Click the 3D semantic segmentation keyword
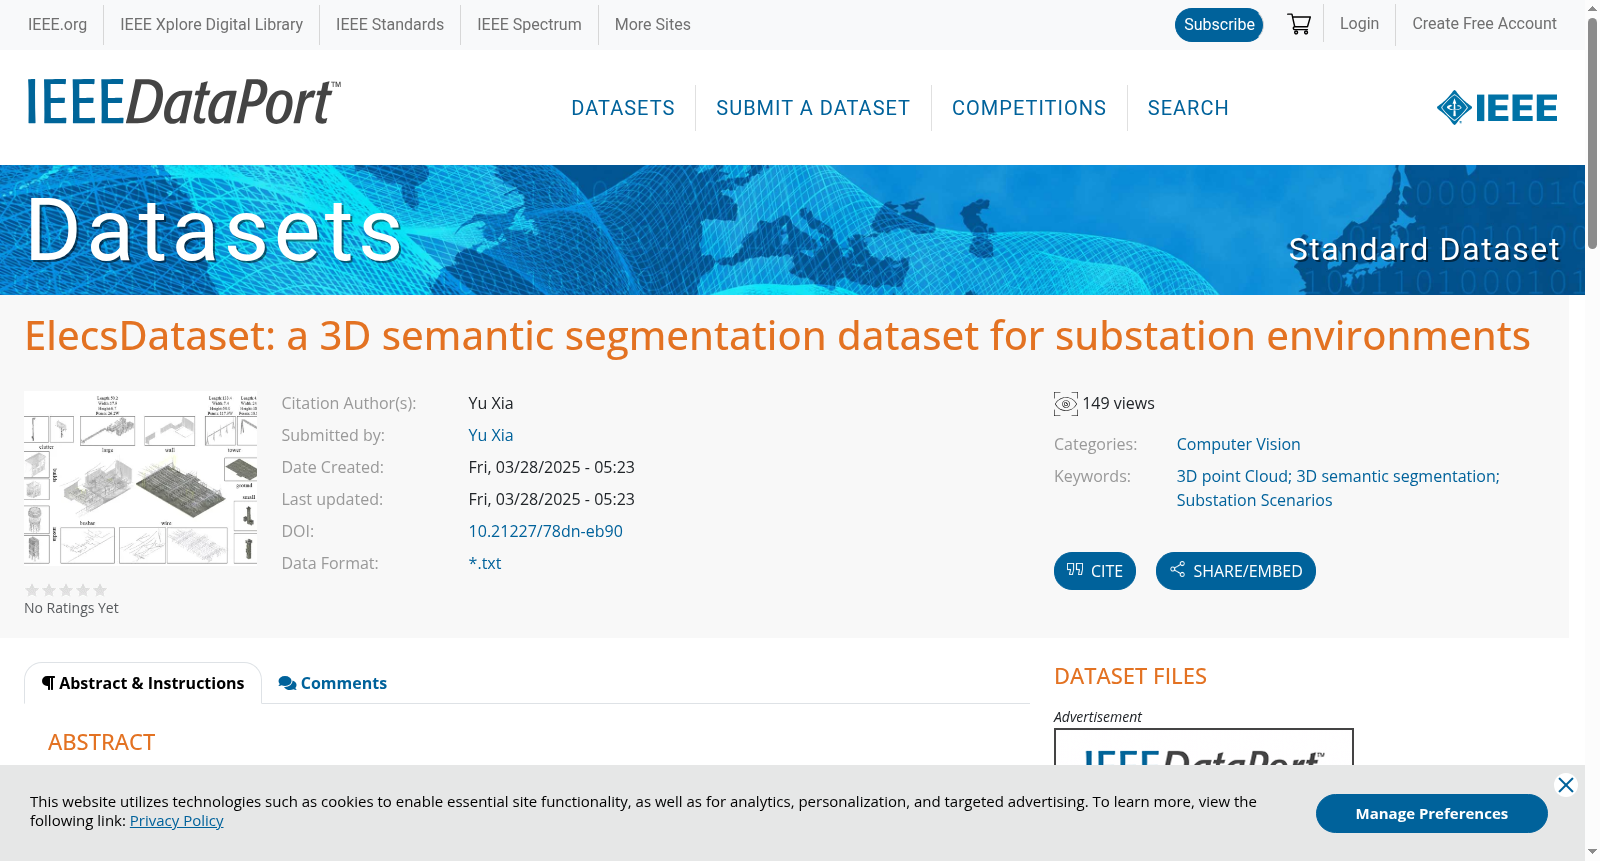Image resolution: width=1600 pixels, height=861 pixels. pyautogui.click(x=1398, y=477)
